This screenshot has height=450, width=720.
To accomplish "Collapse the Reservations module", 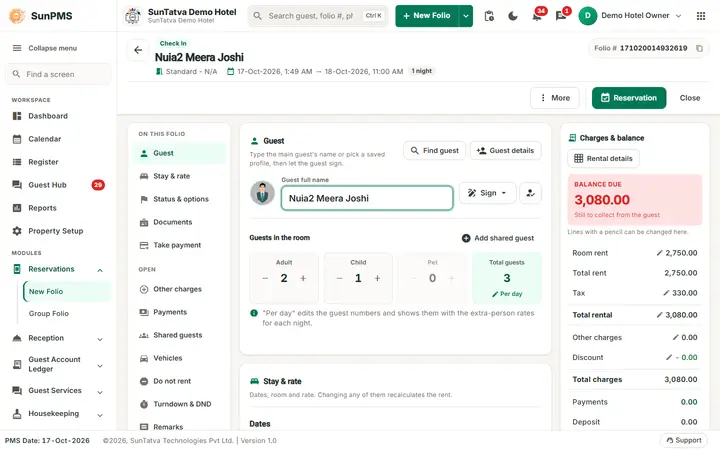I will pos(100,270).
